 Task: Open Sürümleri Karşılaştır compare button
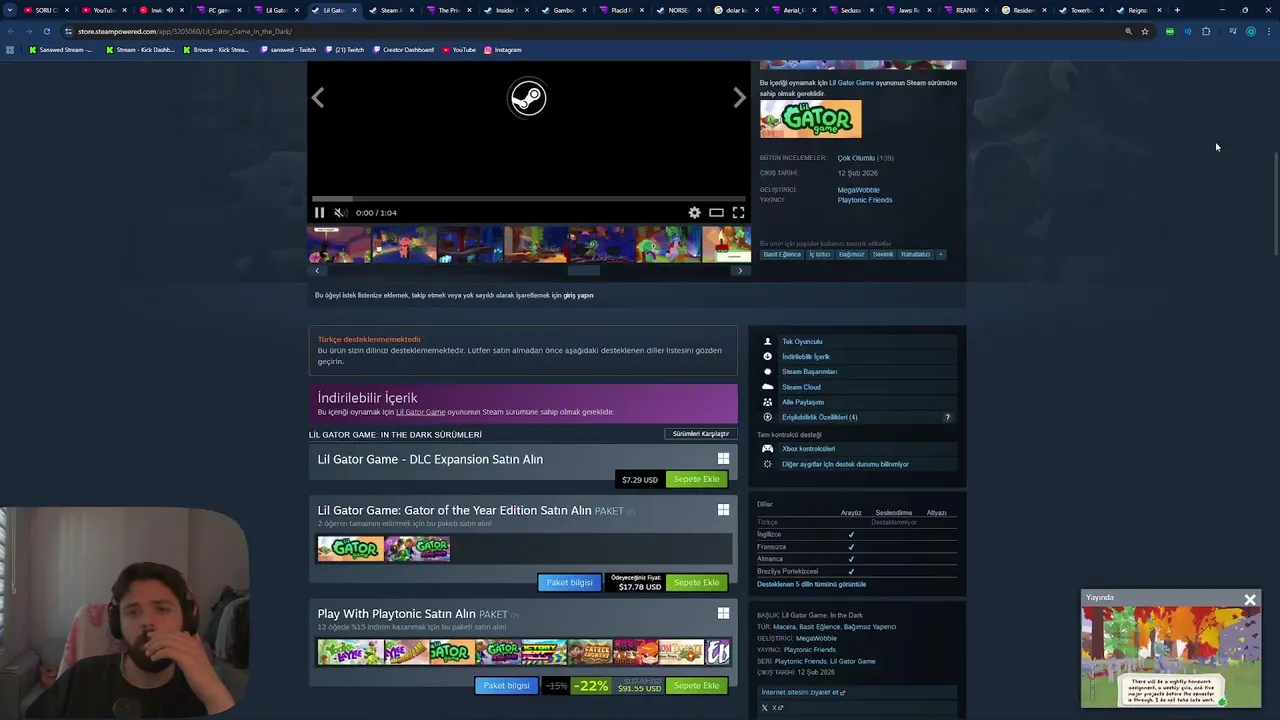[700, 434]
